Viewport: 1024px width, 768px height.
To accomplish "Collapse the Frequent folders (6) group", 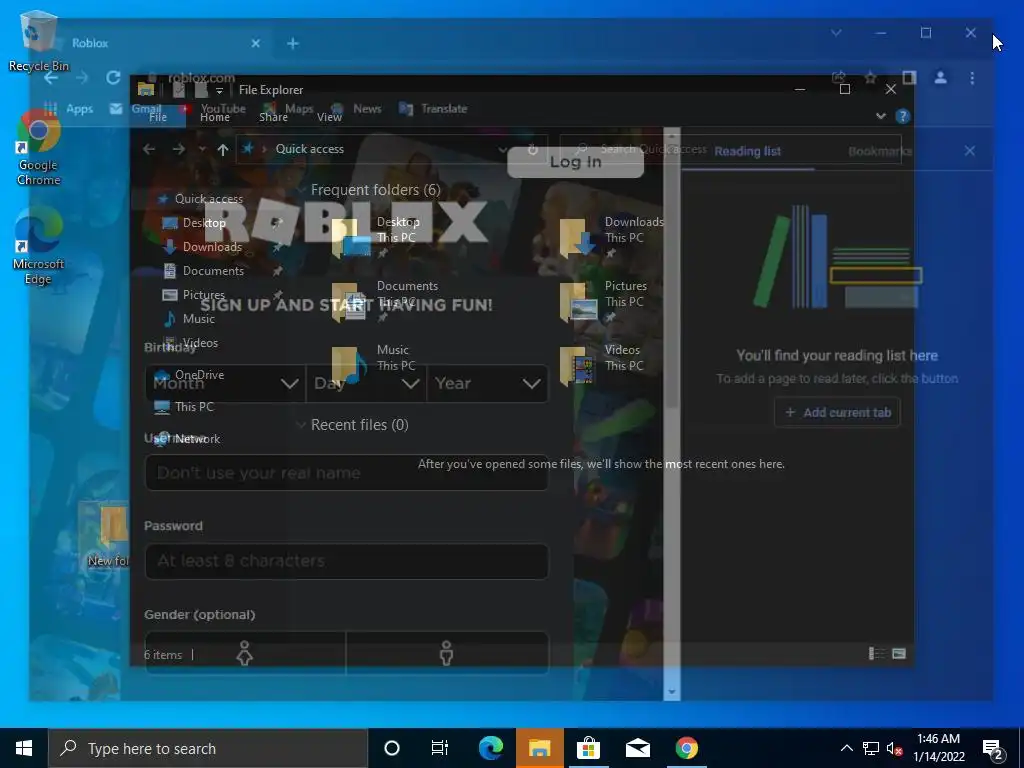I will coord(302,190).
